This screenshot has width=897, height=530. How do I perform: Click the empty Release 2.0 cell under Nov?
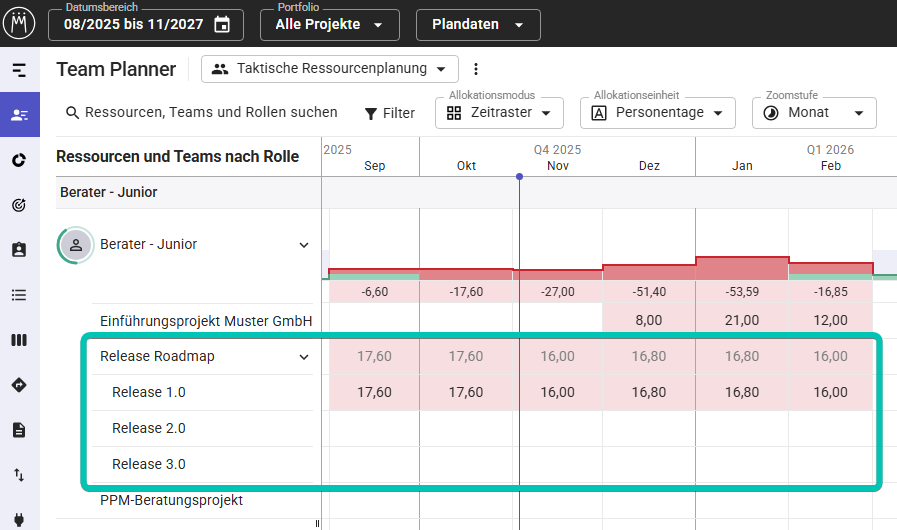click(x=558, y=428)
